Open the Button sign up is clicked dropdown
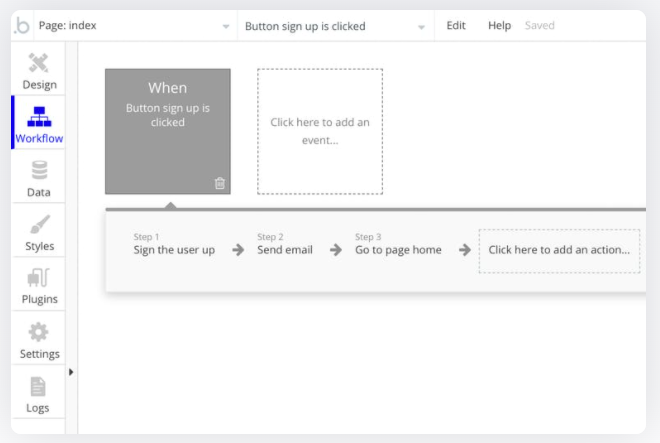Screen dimensions: 660x443 click(x=334, y=26)
